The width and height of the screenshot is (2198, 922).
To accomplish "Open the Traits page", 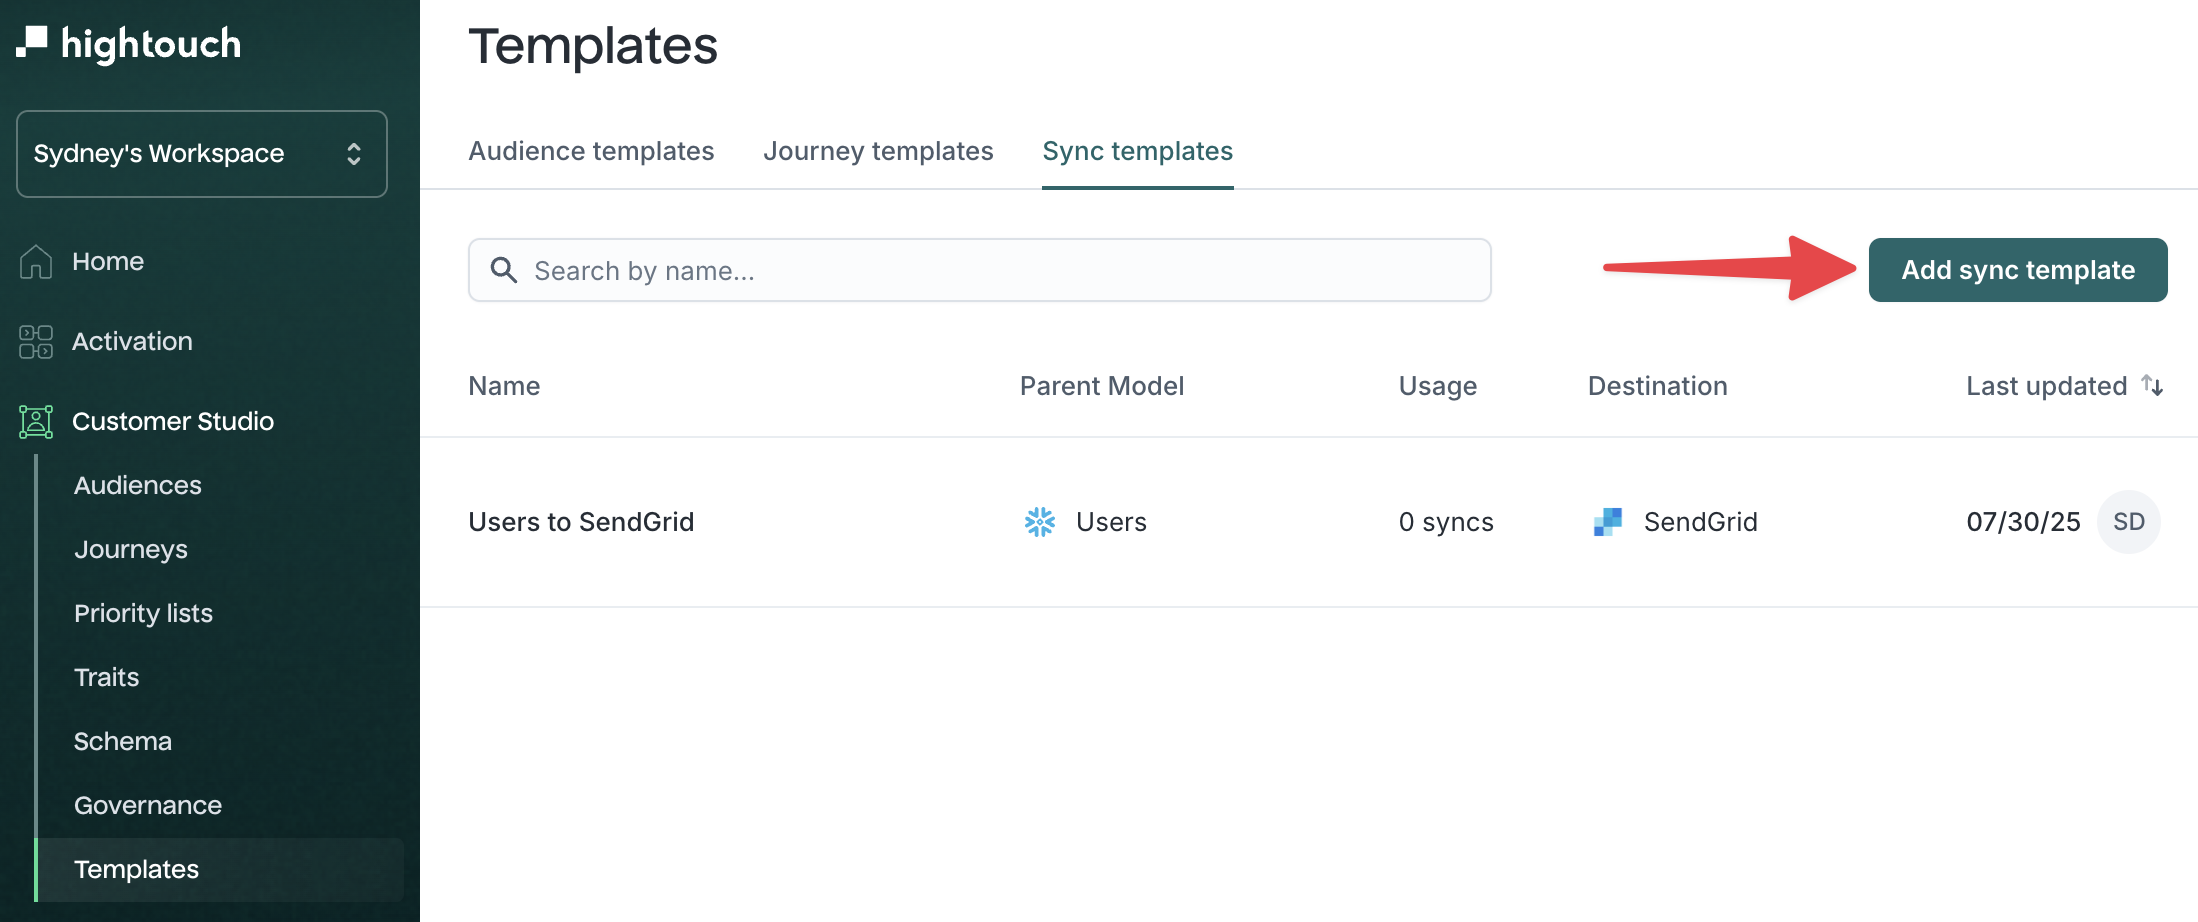I will click(107, 678).
